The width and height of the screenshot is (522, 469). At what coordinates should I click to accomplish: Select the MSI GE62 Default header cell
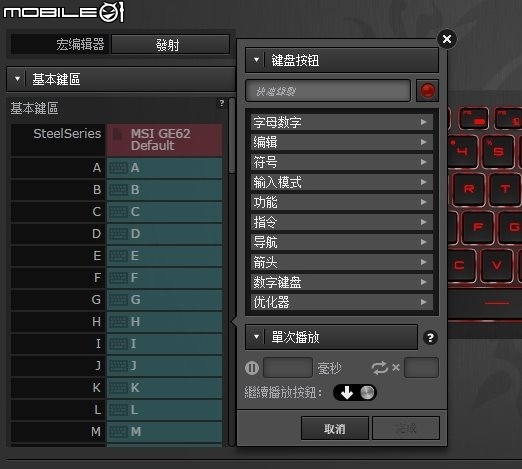click(x=164, y=140)
